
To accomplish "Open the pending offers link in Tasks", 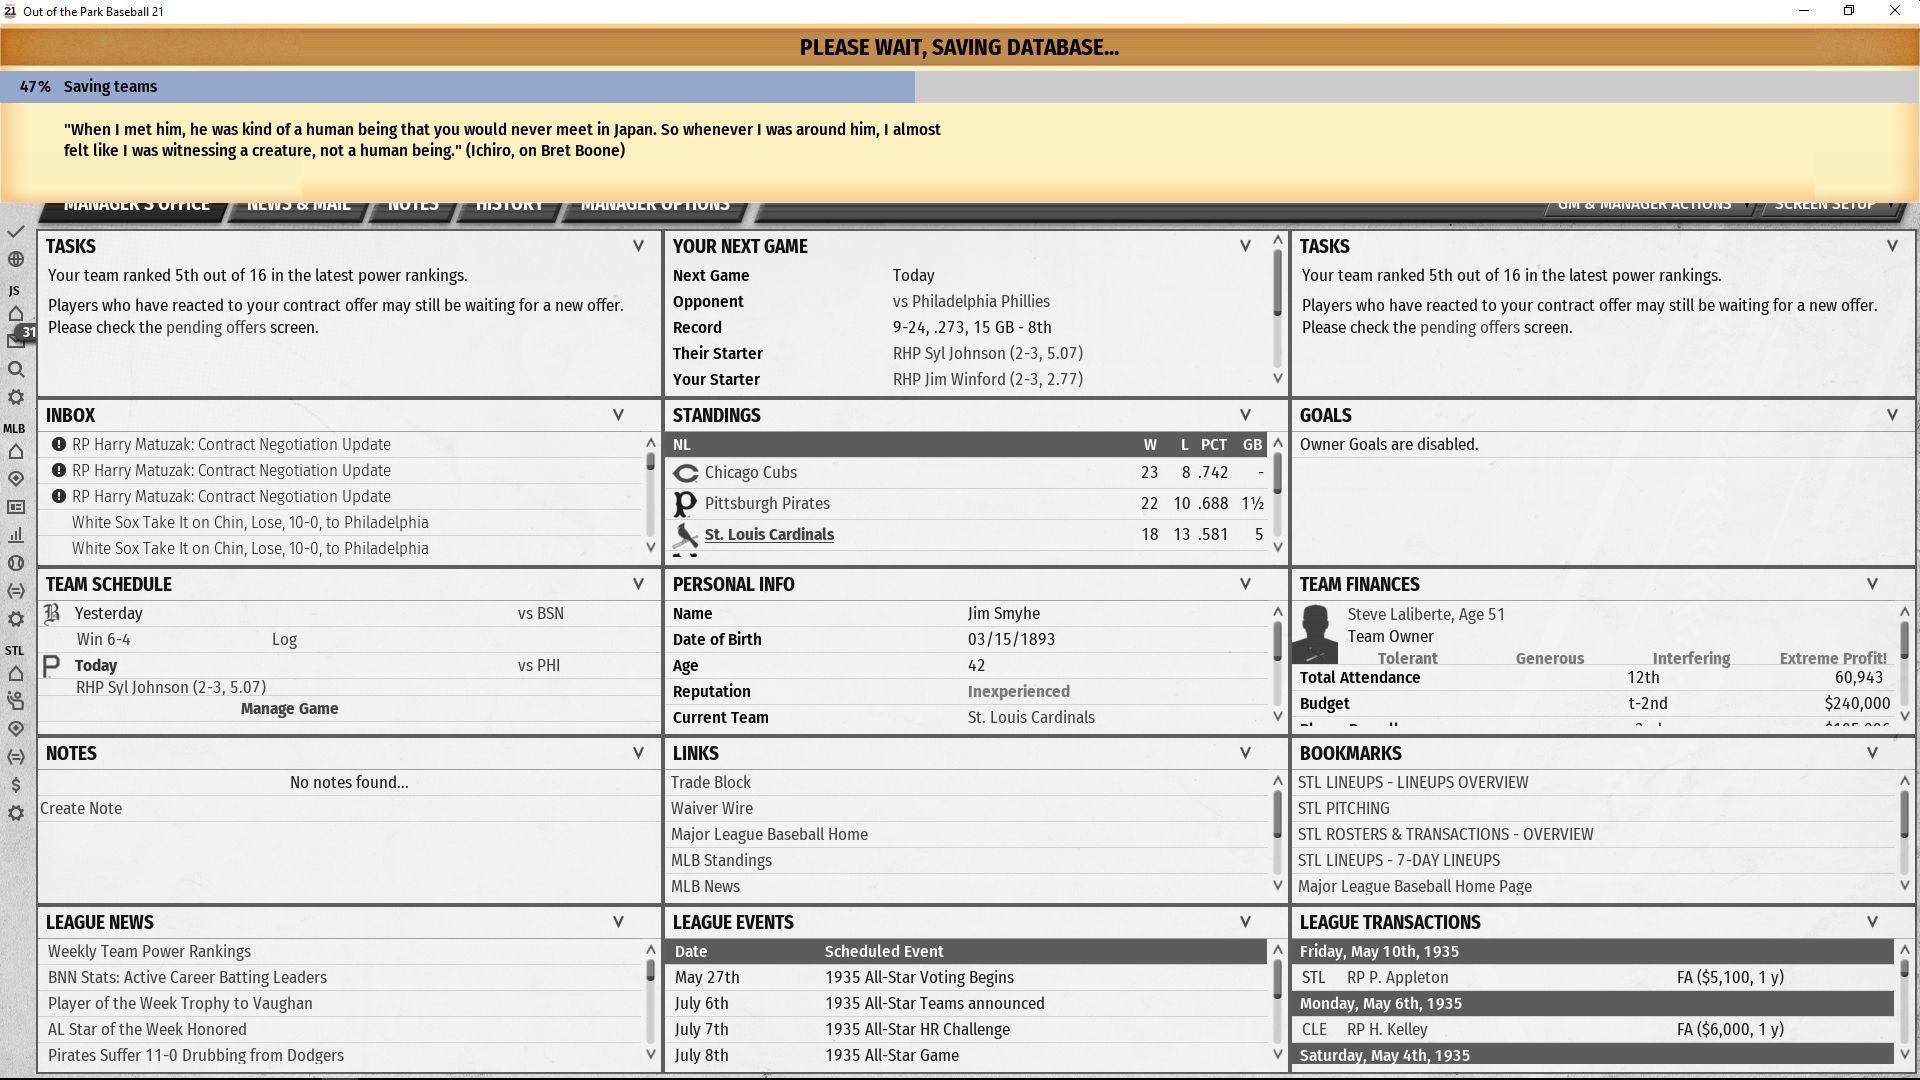I will click(x=216, y=328).
